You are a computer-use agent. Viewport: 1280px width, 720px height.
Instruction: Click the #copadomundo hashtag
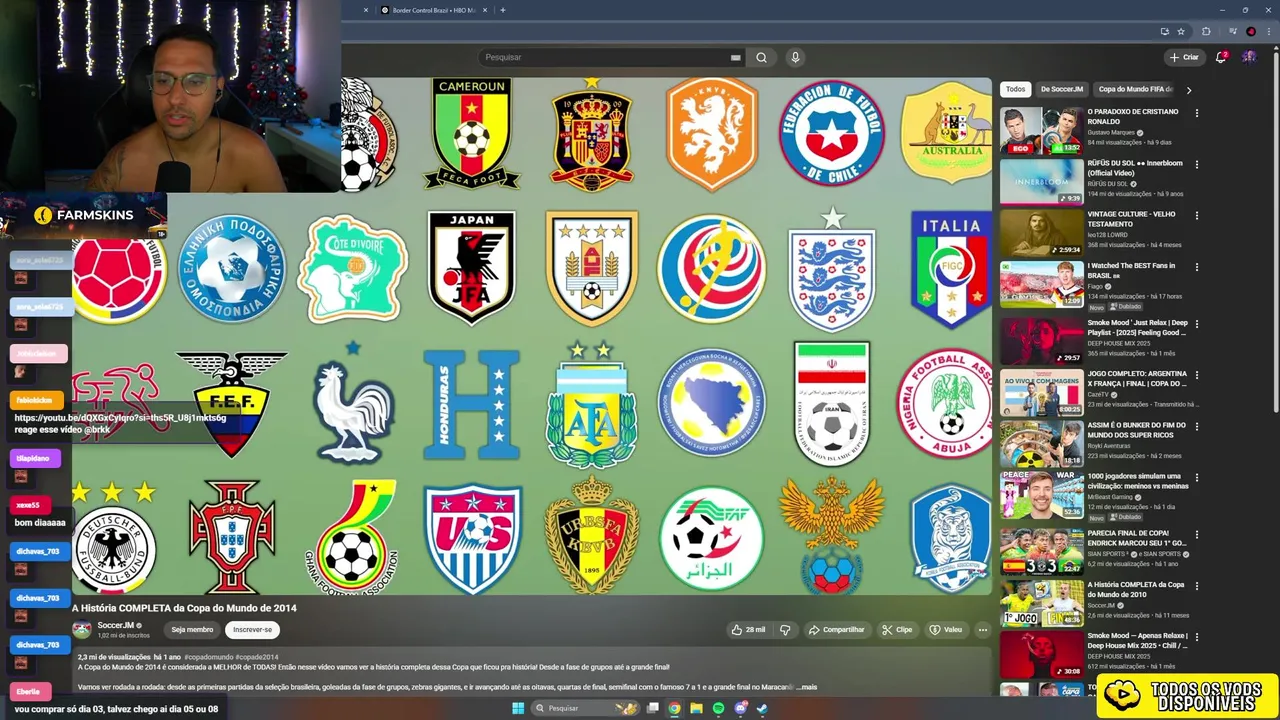pyautogui.click(x=210, y=657)
